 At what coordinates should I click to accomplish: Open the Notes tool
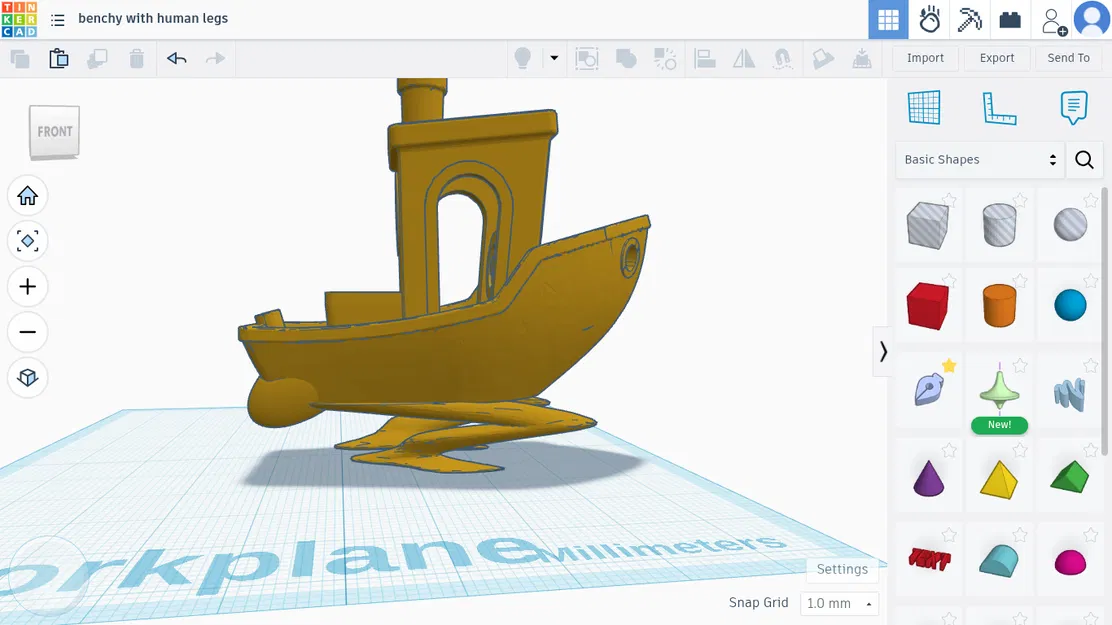(x=1073, y=107)
